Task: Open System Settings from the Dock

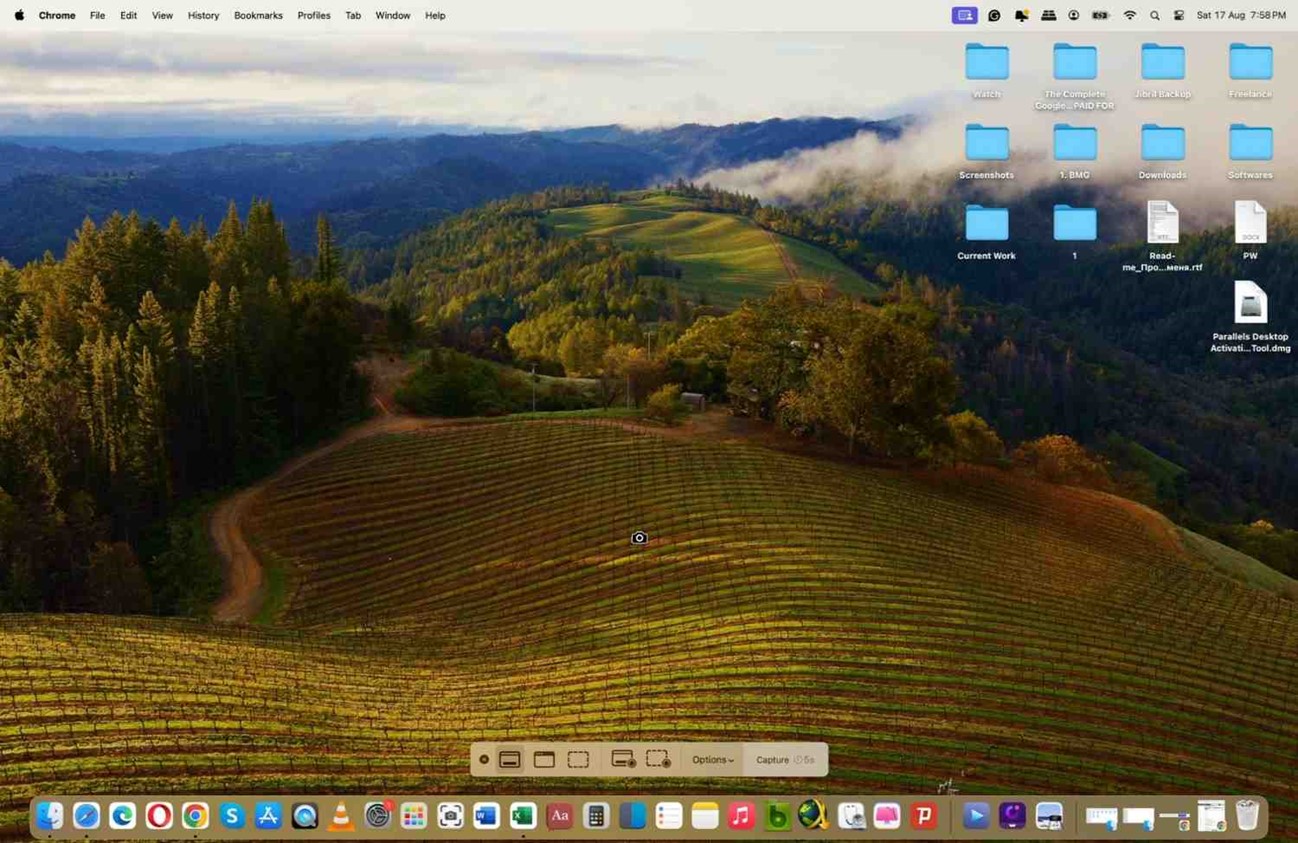Action: [x=378, y=816]
